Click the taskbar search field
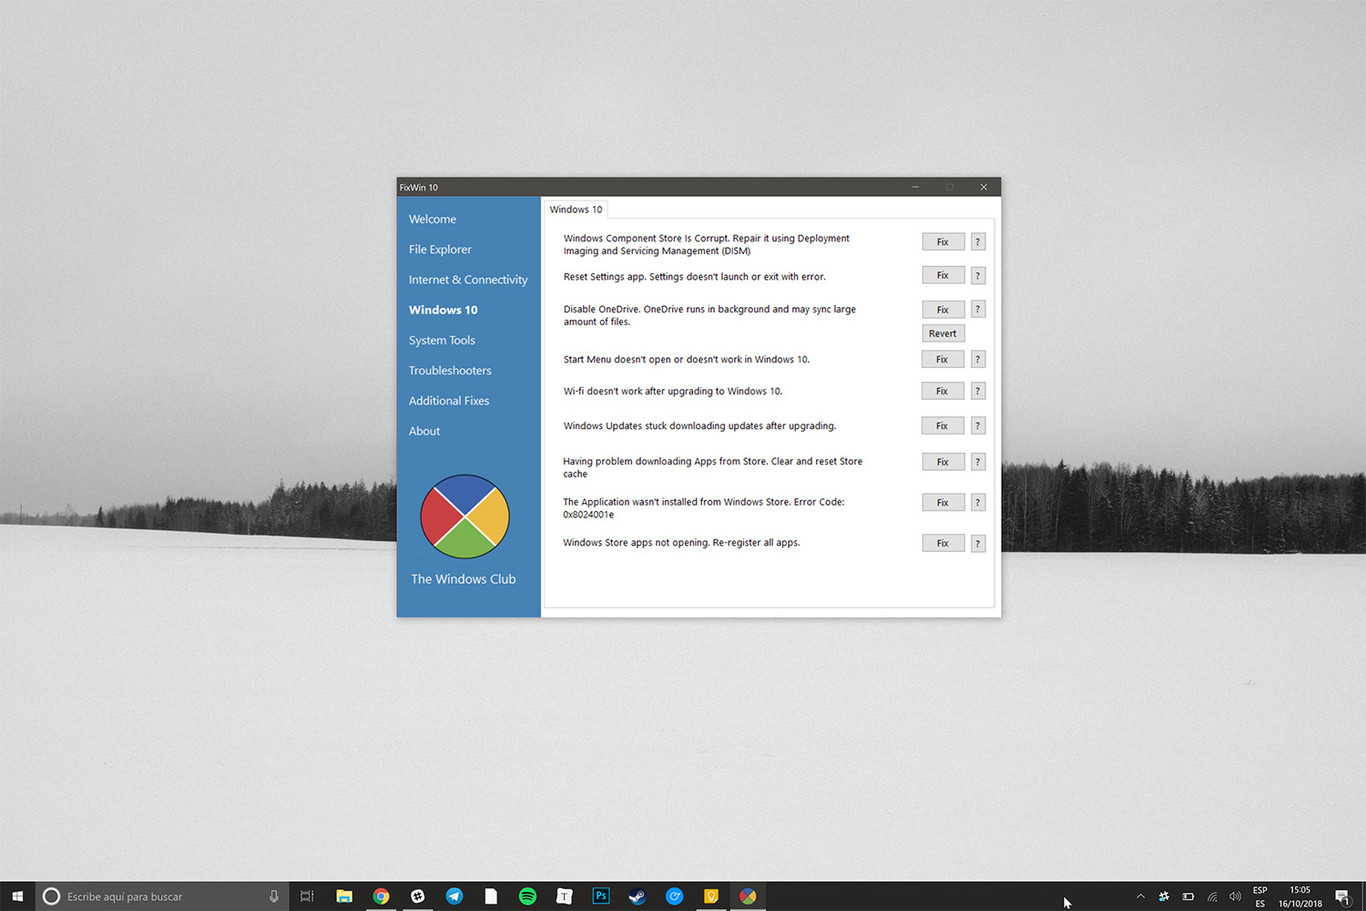The height and width of the screenshot is (911, 1366). point(162,896)
